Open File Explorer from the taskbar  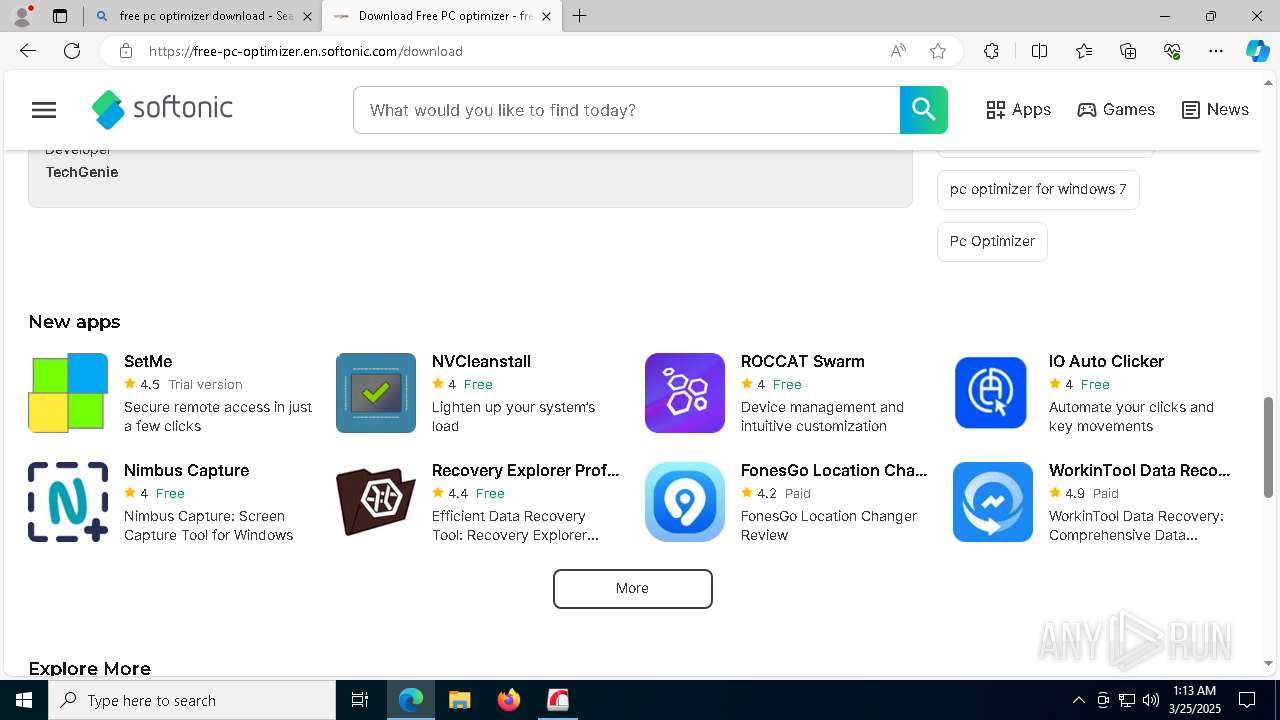coord(459,700)
